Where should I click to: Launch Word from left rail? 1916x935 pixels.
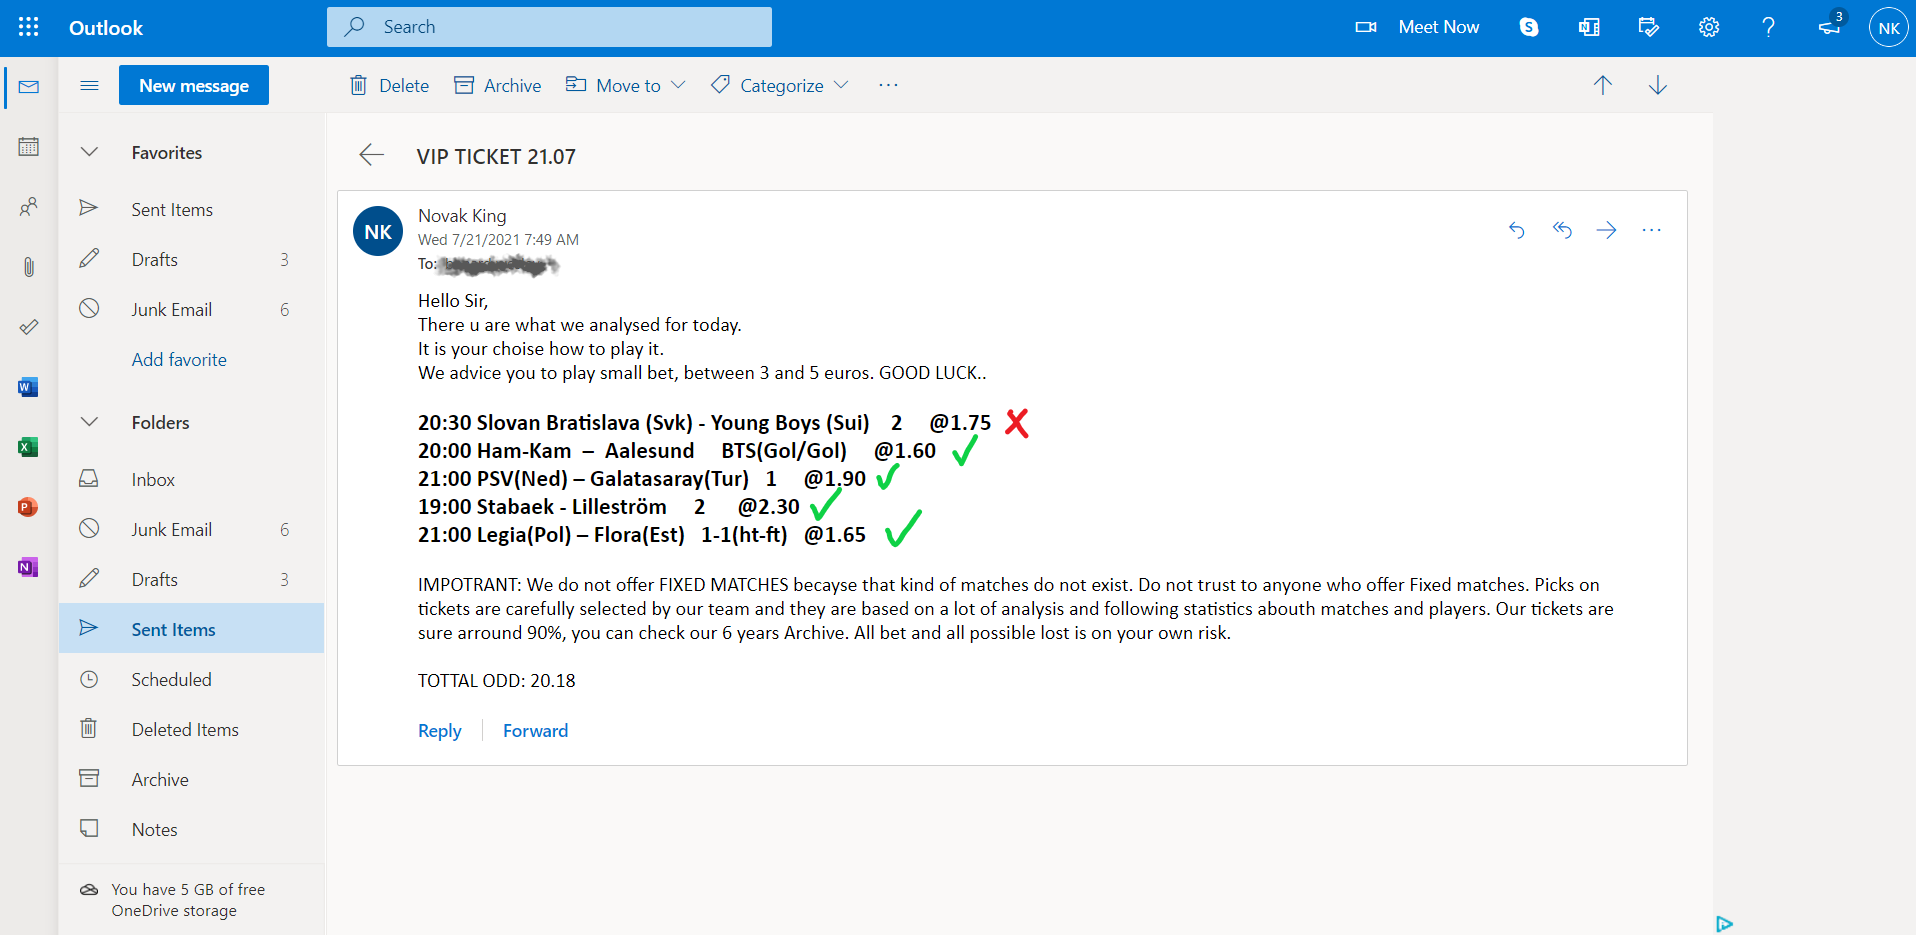coord(28,387)
